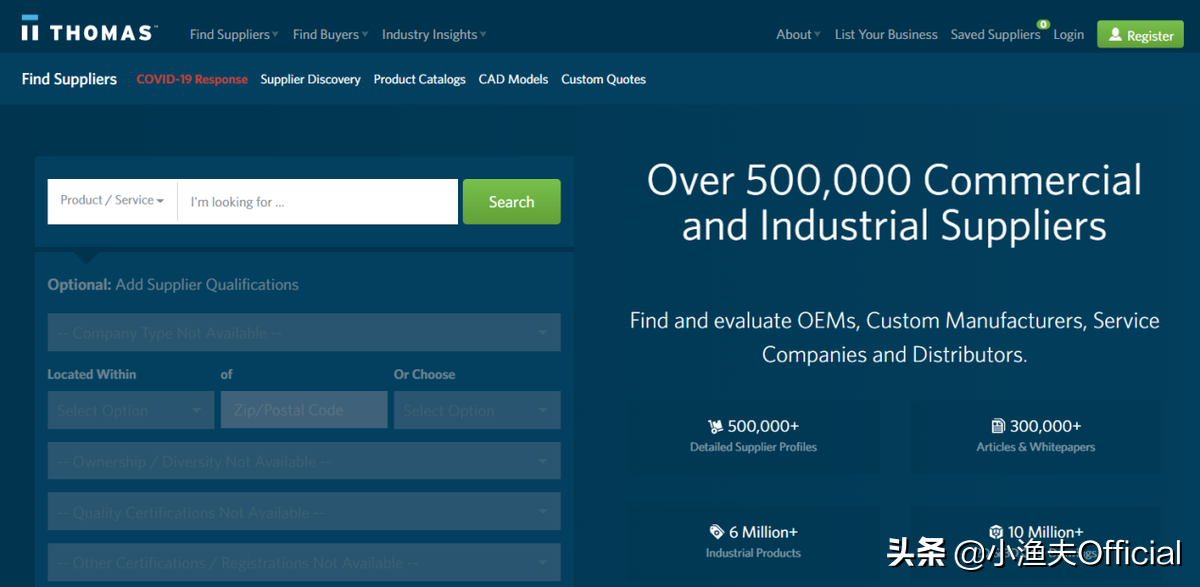
Task: Click the Articles & Whitepapers document icon
Action: 997,426
